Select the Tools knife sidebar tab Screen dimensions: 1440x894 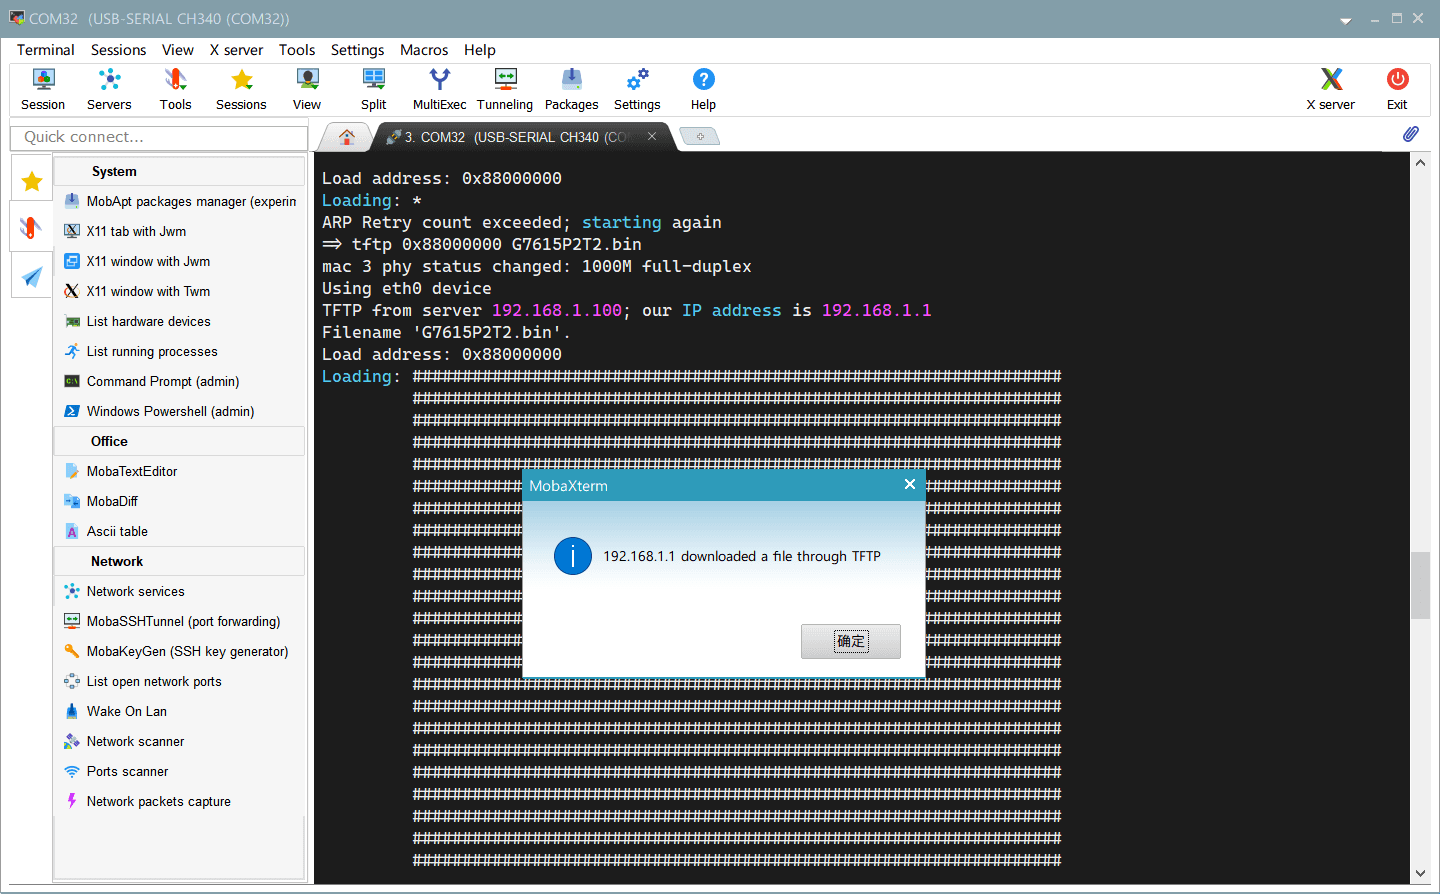click(x=32, y=227)
